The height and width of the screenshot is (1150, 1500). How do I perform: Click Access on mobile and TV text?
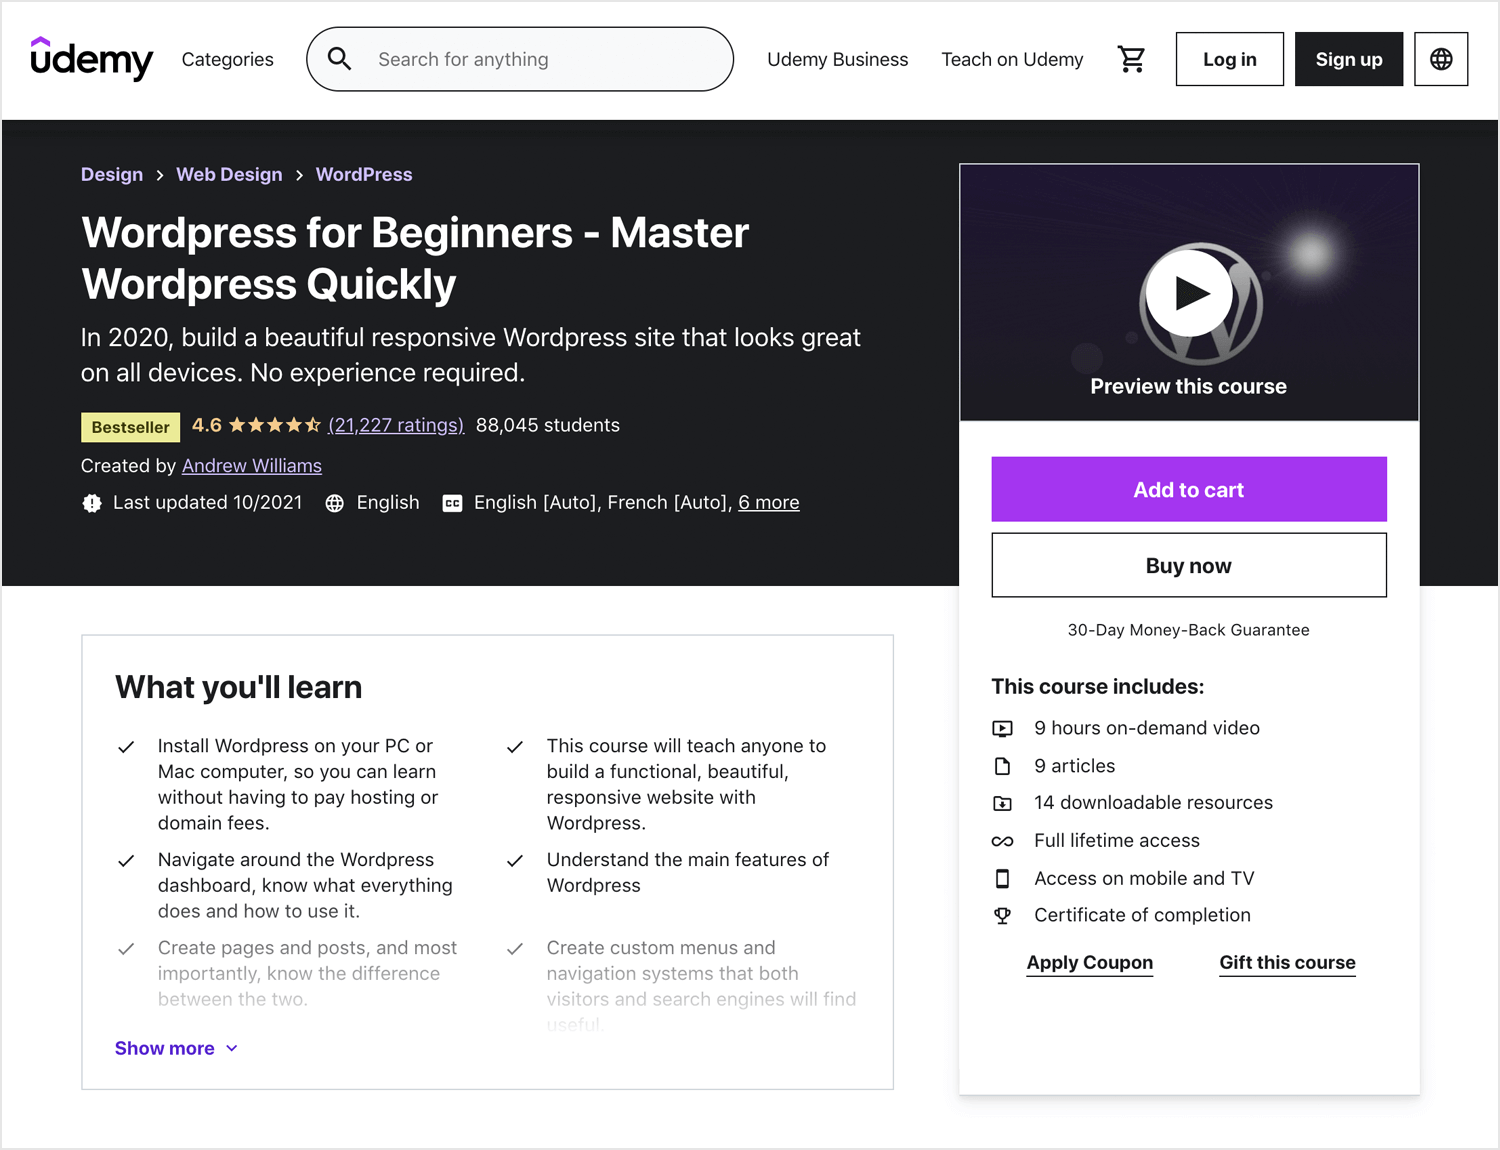coord(1144,878)
